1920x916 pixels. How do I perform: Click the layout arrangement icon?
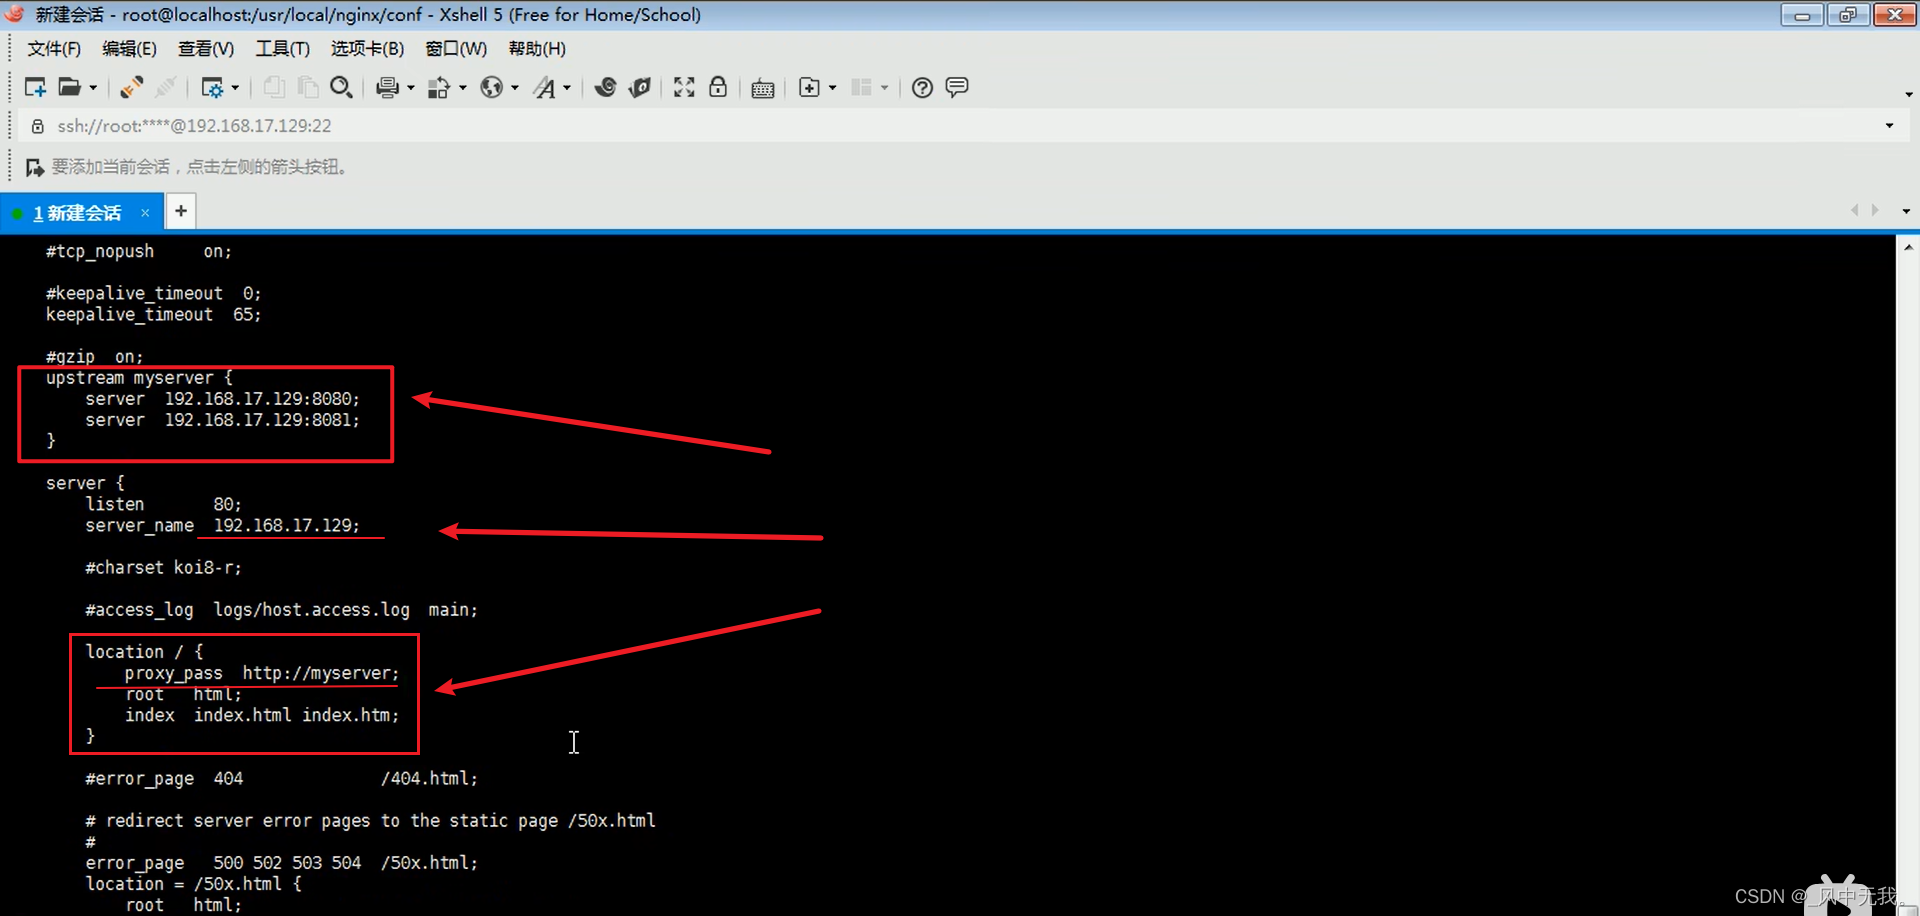coord(861,88)
